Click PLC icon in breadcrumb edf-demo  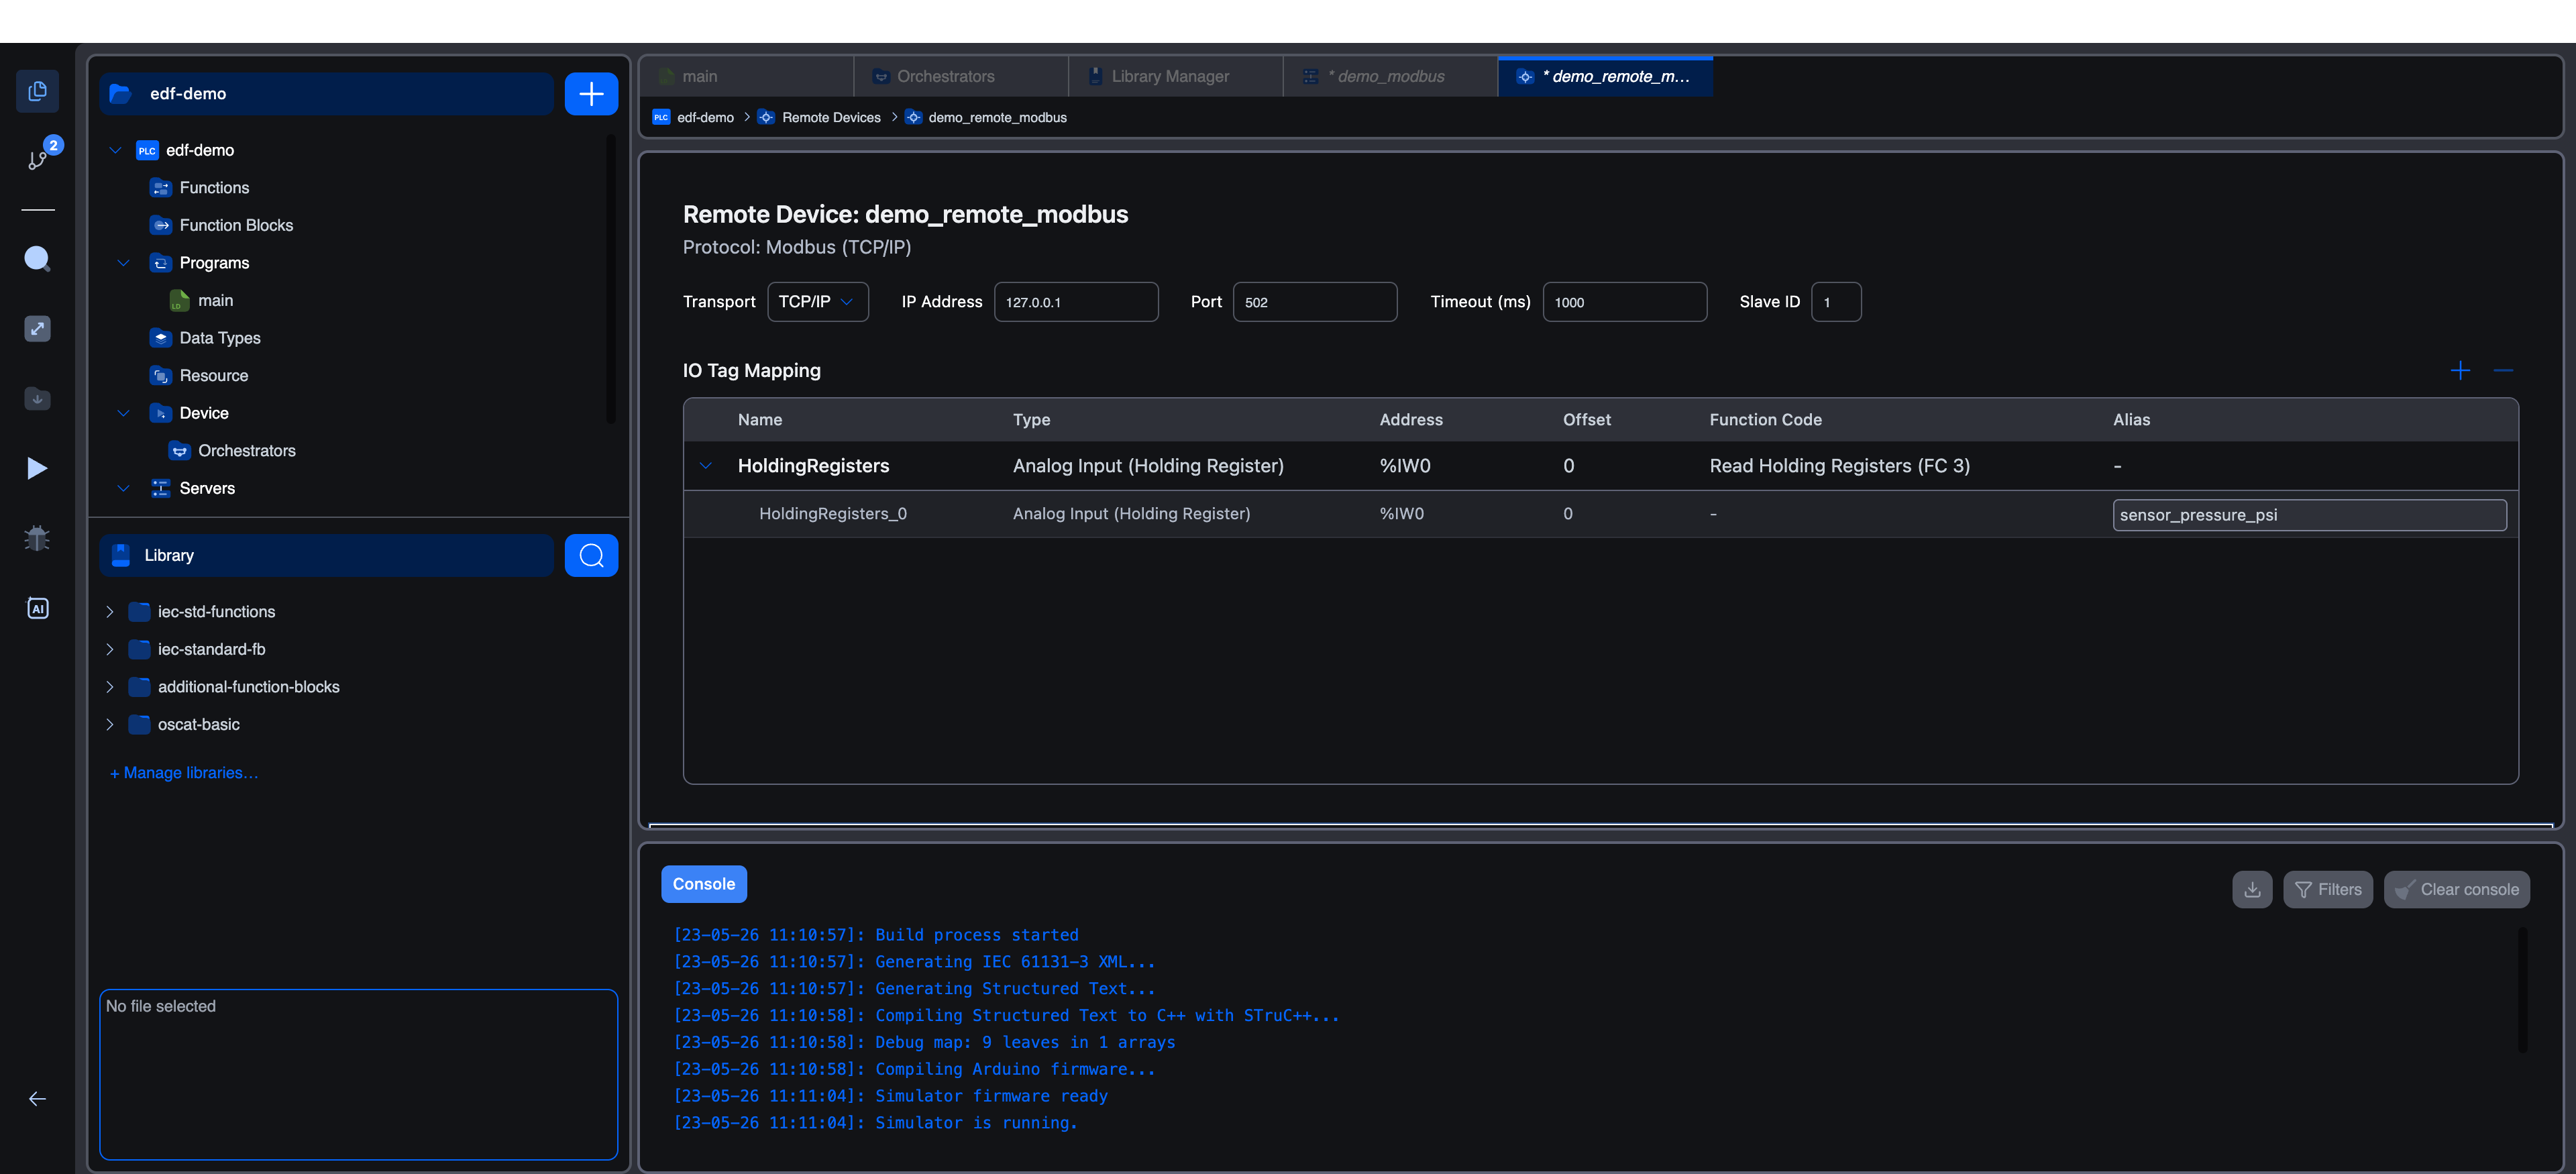661,118
